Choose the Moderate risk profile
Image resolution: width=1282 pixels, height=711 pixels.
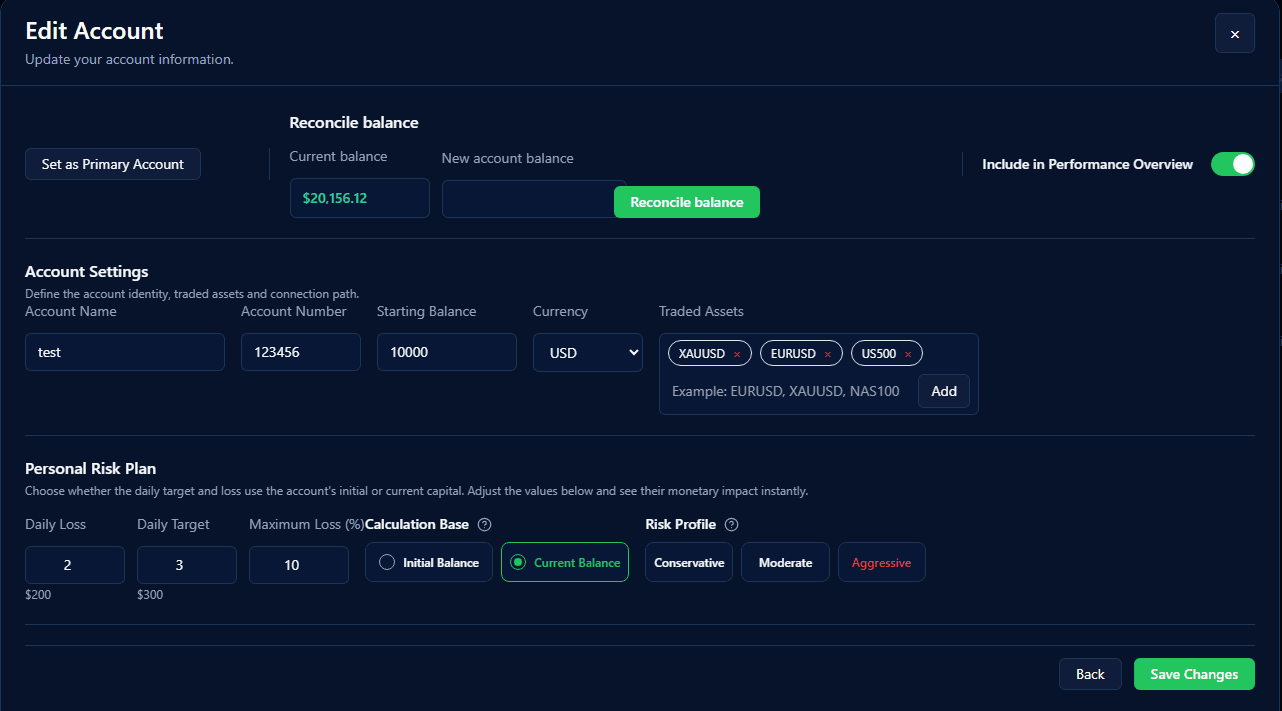[x=785, y=562]
